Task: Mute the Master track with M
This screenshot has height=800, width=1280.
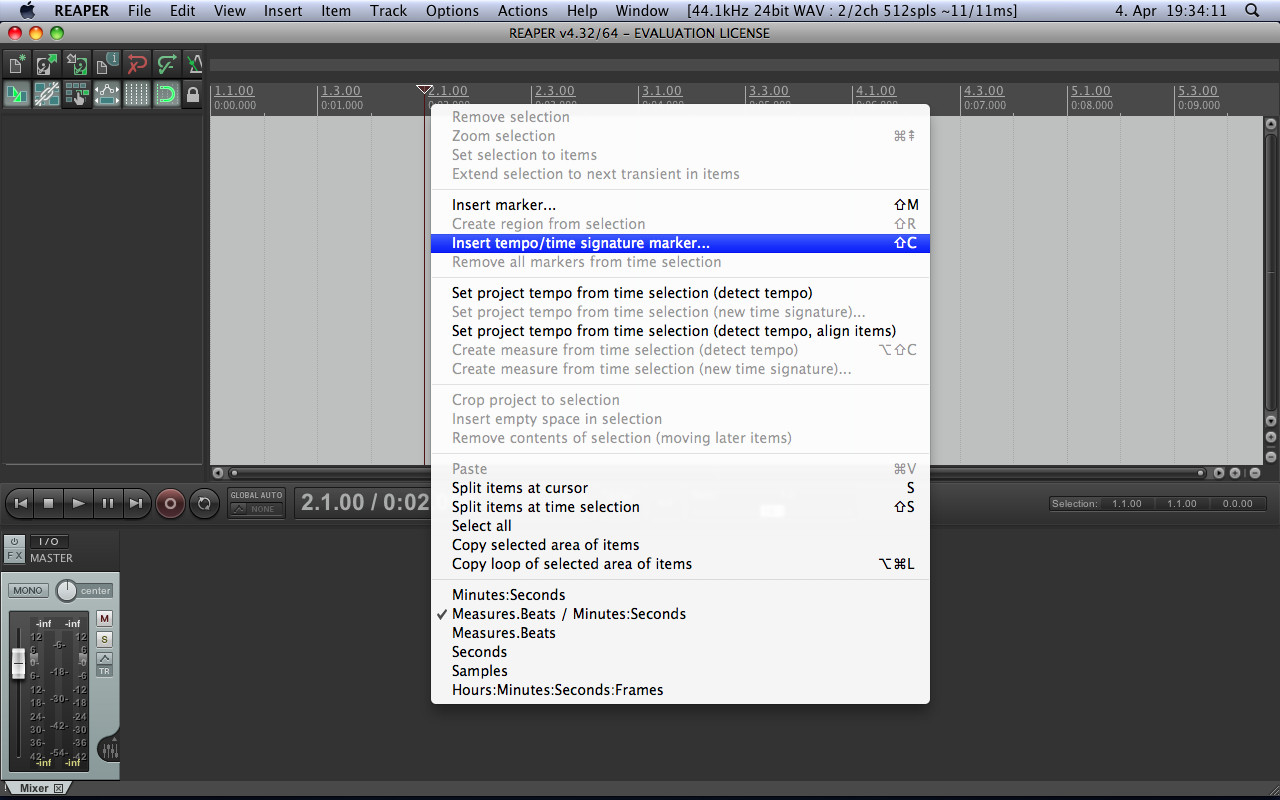Action: [x=104, y=619]
